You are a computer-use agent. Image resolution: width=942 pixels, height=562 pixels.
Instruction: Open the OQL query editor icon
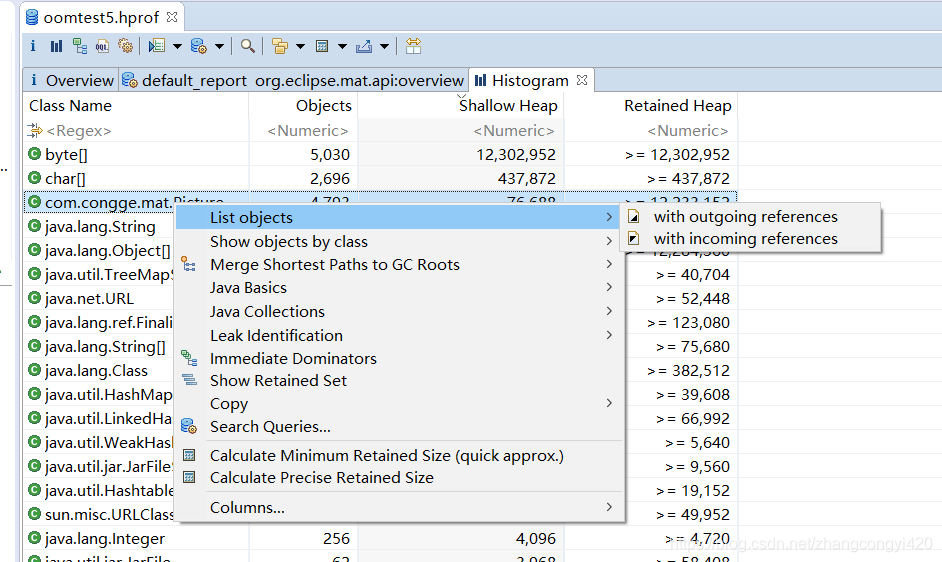[x=102, y=46]
